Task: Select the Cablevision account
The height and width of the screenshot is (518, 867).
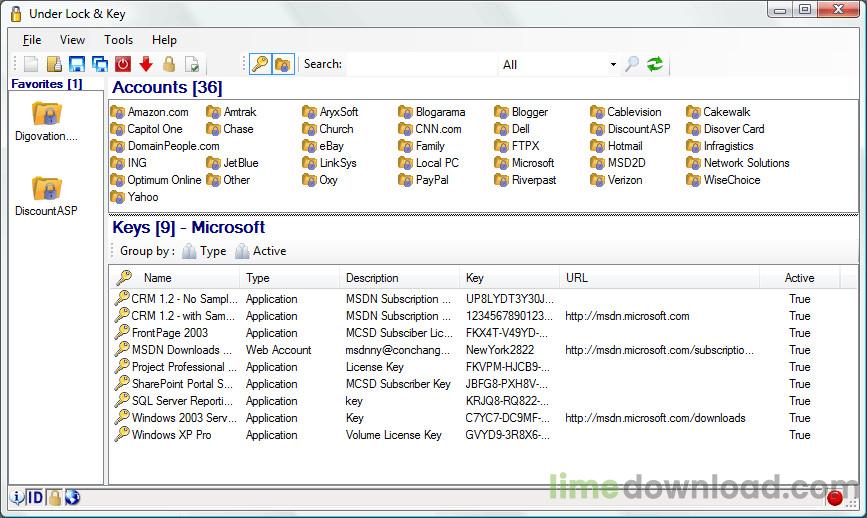Action: [626, 112]
